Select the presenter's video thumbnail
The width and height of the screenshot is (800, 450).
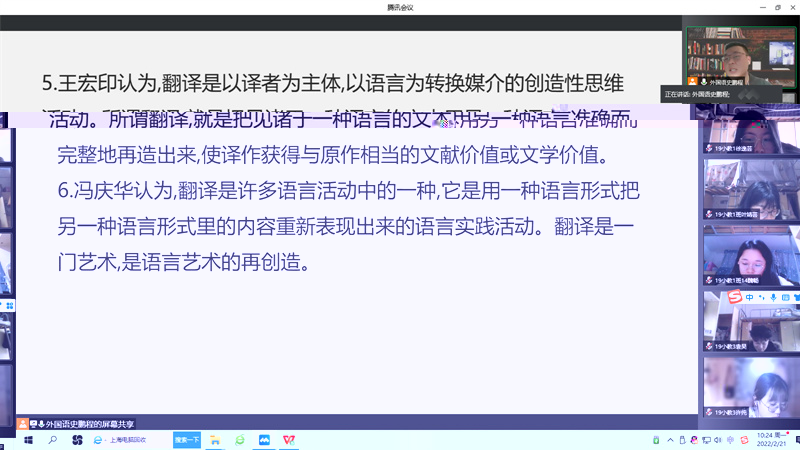click(741, 50)
